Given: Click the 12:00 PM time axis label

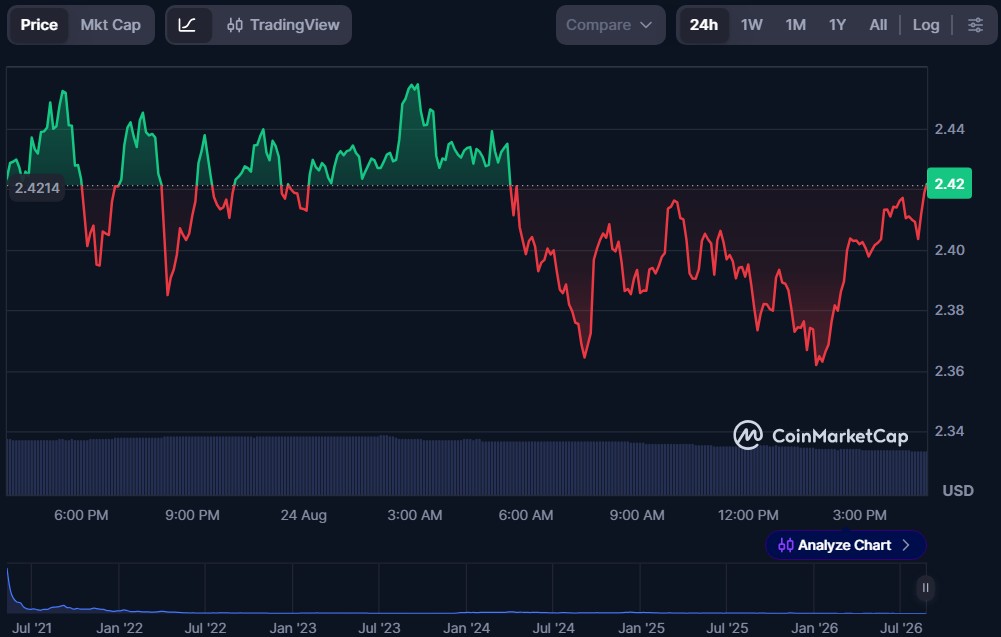Looking at the screenshot, I should (748, 515).
